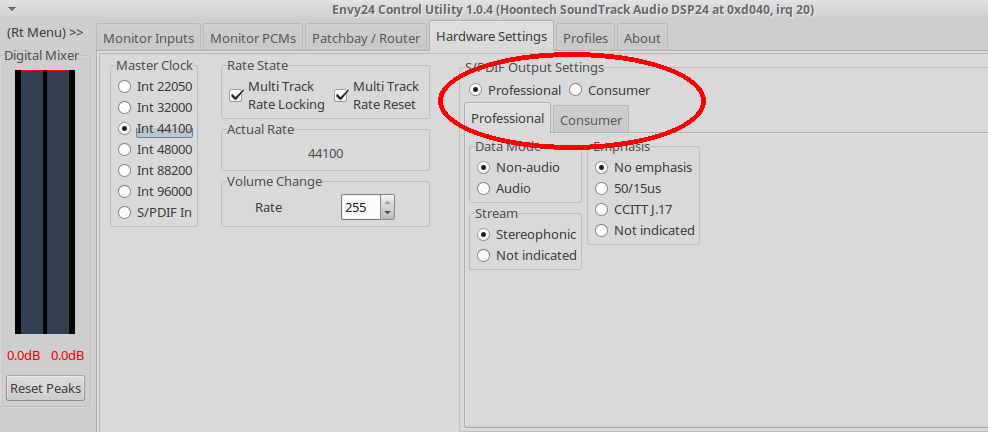Click the Reset Peaks button
Screen dimensions: 988x432
[x=46, y=388]
